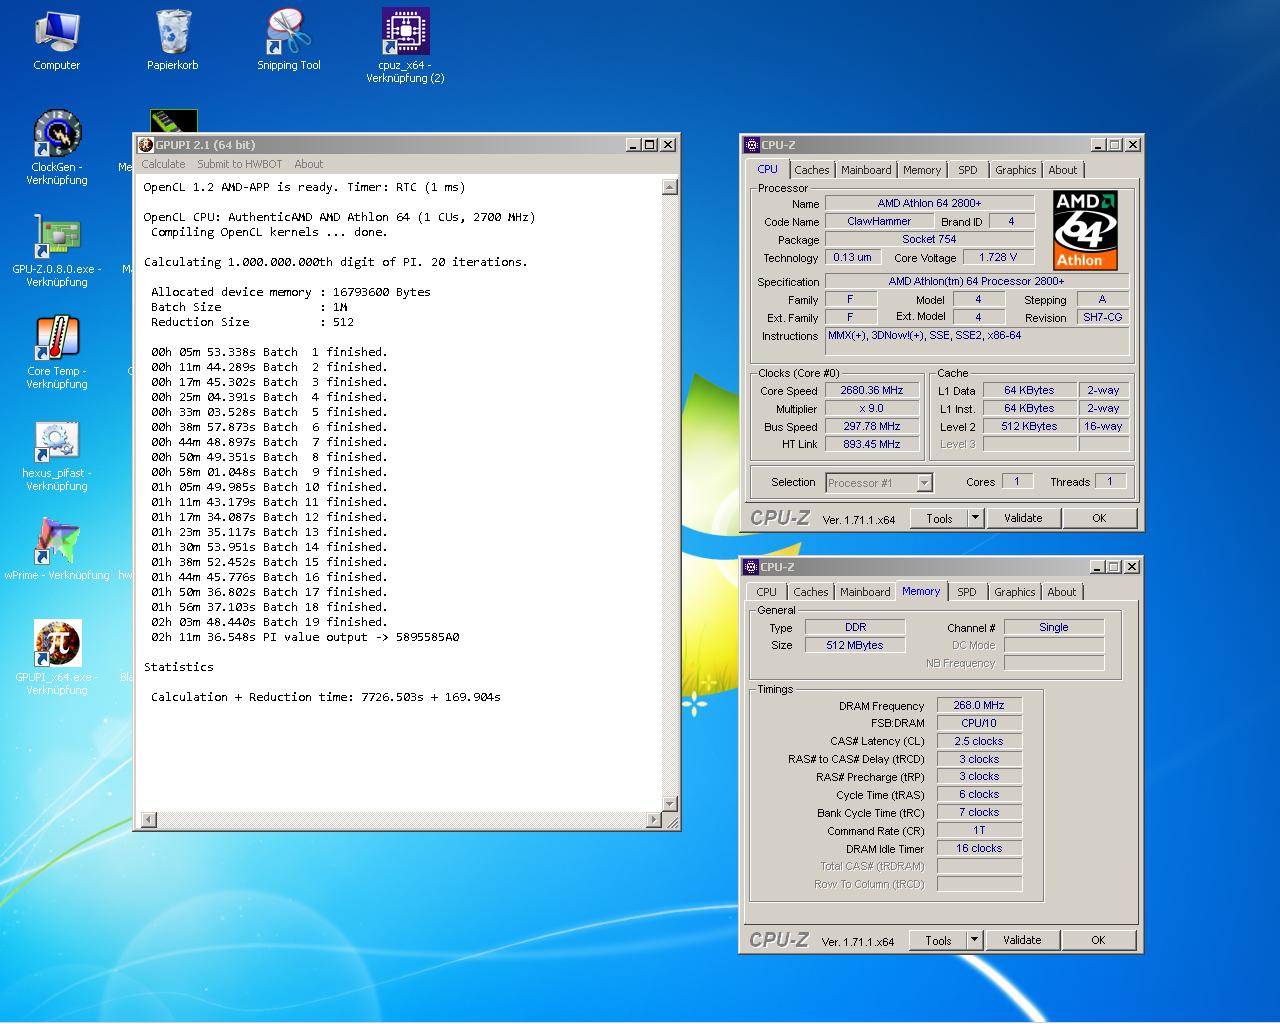Click the Core Speed value 2680.36 MHz
Image resolution: width=1280 pixels, height=1024 pixels.
tap(872, 391)
